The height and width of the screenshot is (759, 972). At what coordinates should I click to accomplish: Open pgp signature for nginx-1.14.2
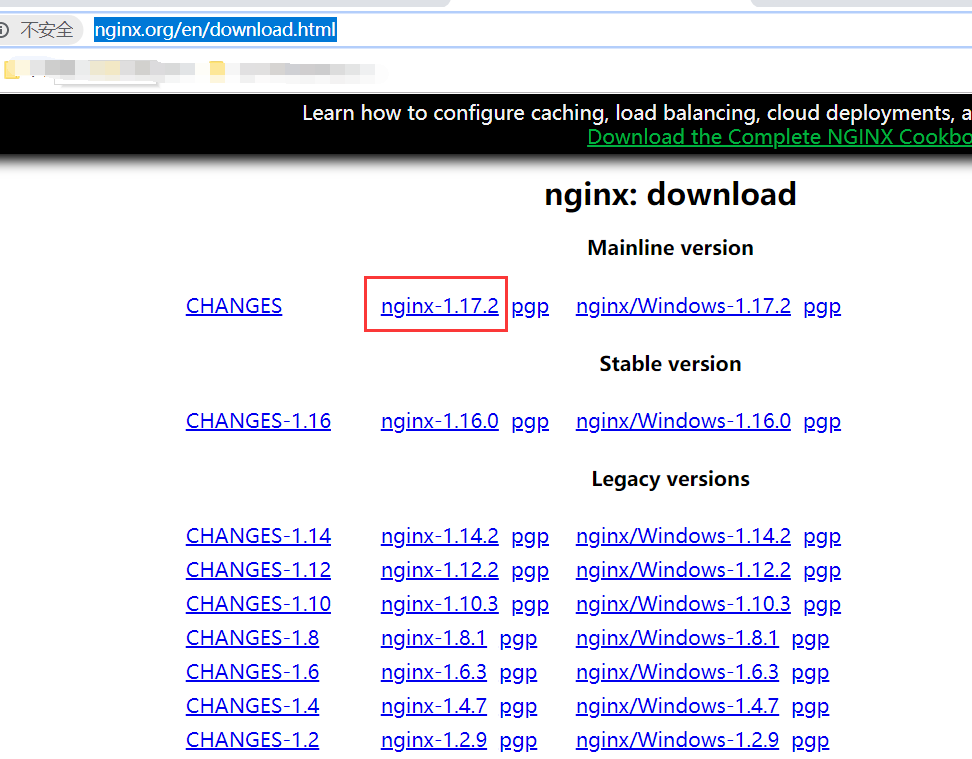tap(530, 538)
